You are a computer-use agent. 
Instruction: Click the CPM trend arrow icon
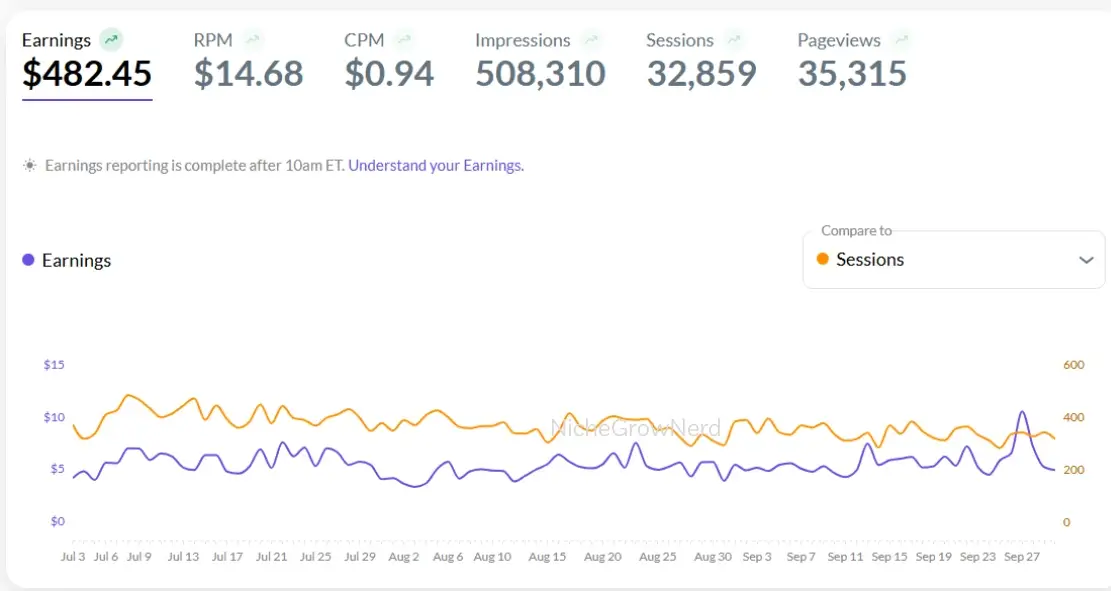pyautogui.click(x=404, y=41)
